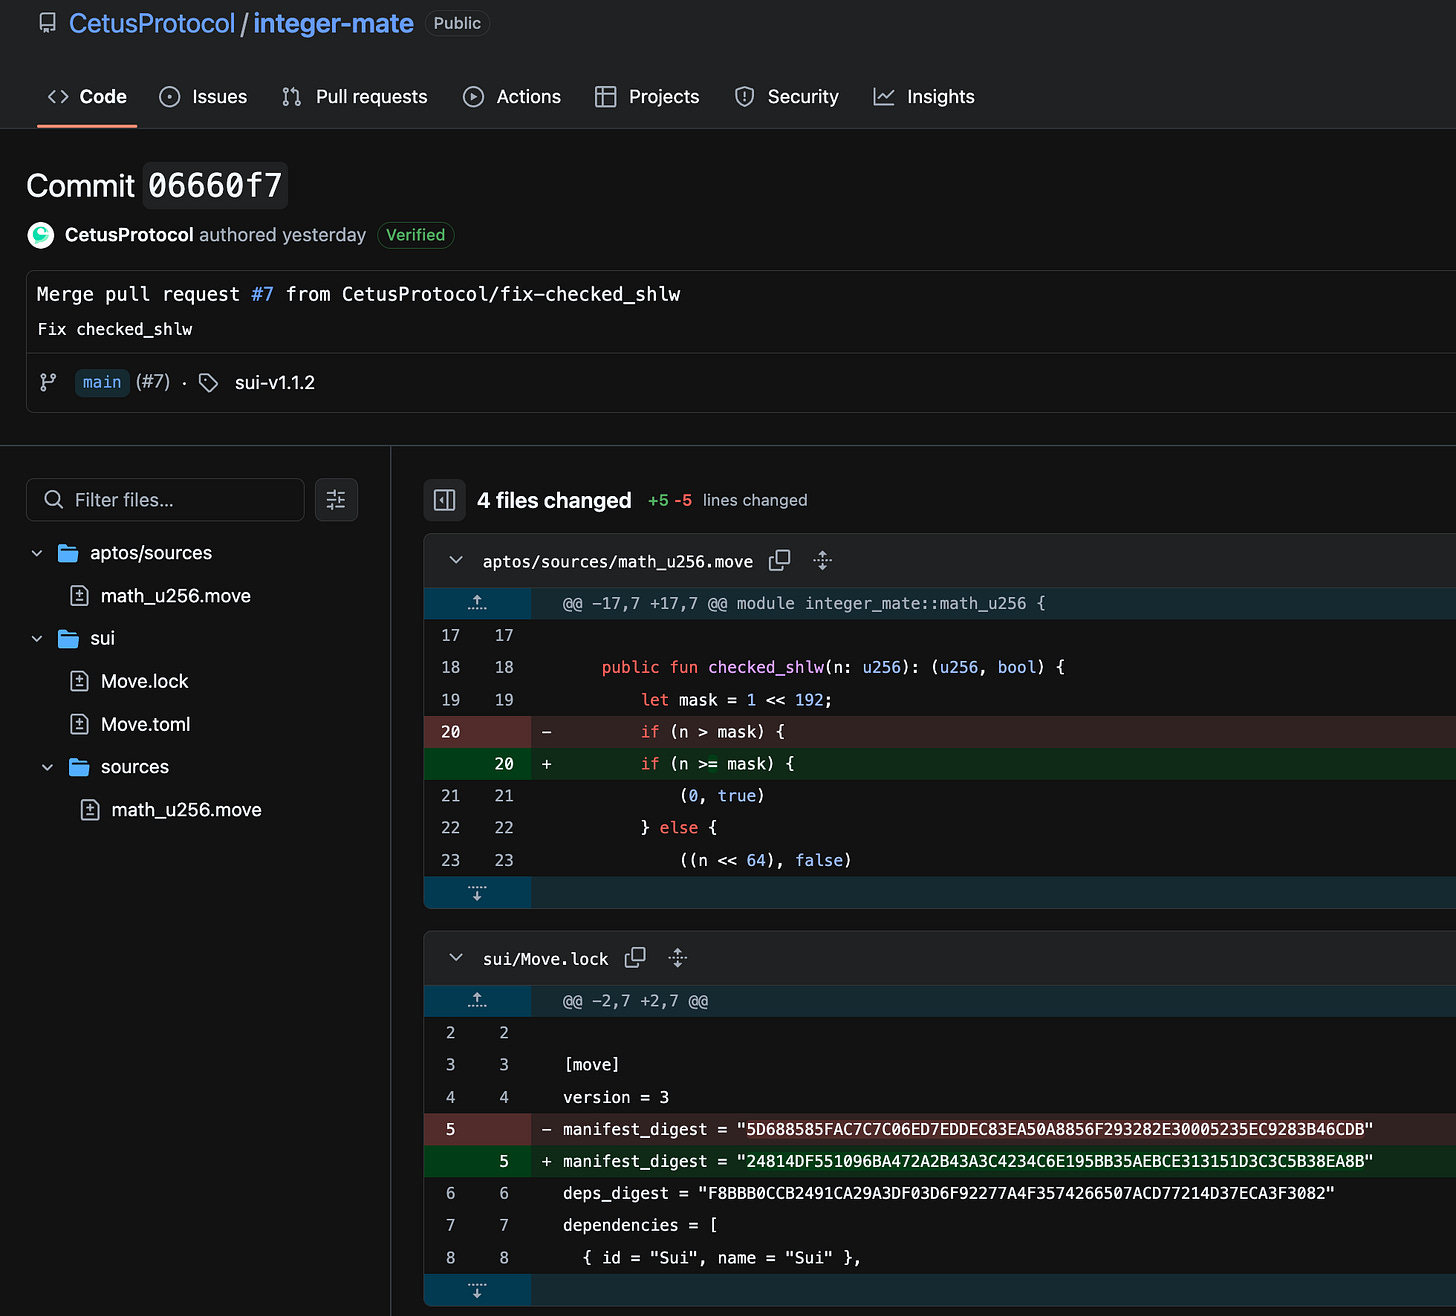This screenshot has height=1316, width=1456.
Task: Open the CetusProtocol organization link
Action: click(x=151, y=23)
